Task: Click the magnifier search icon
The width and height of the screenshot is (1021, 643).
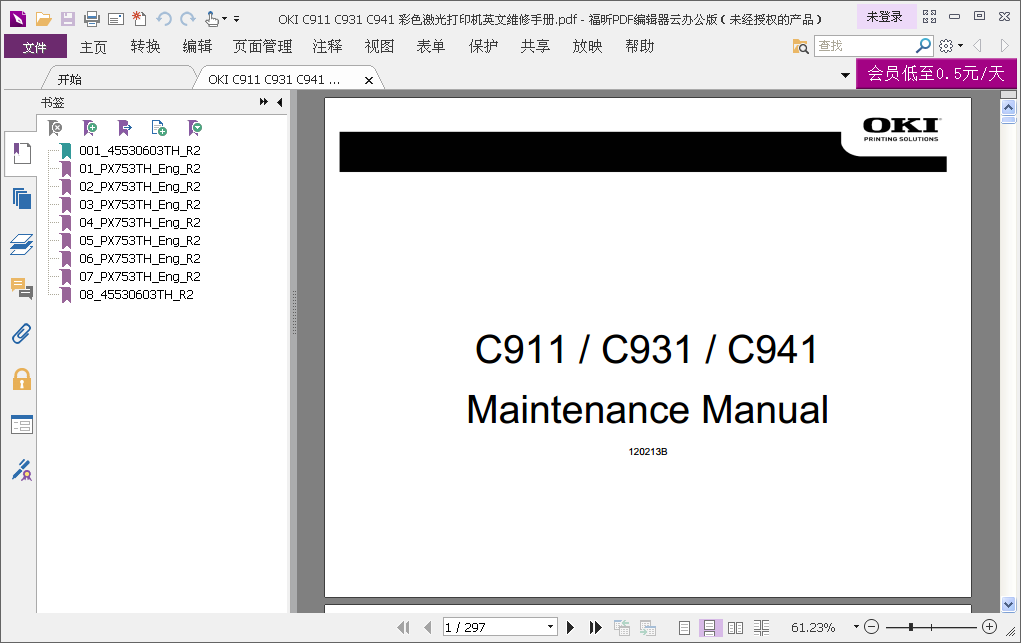Action: [x=923, y=46]
